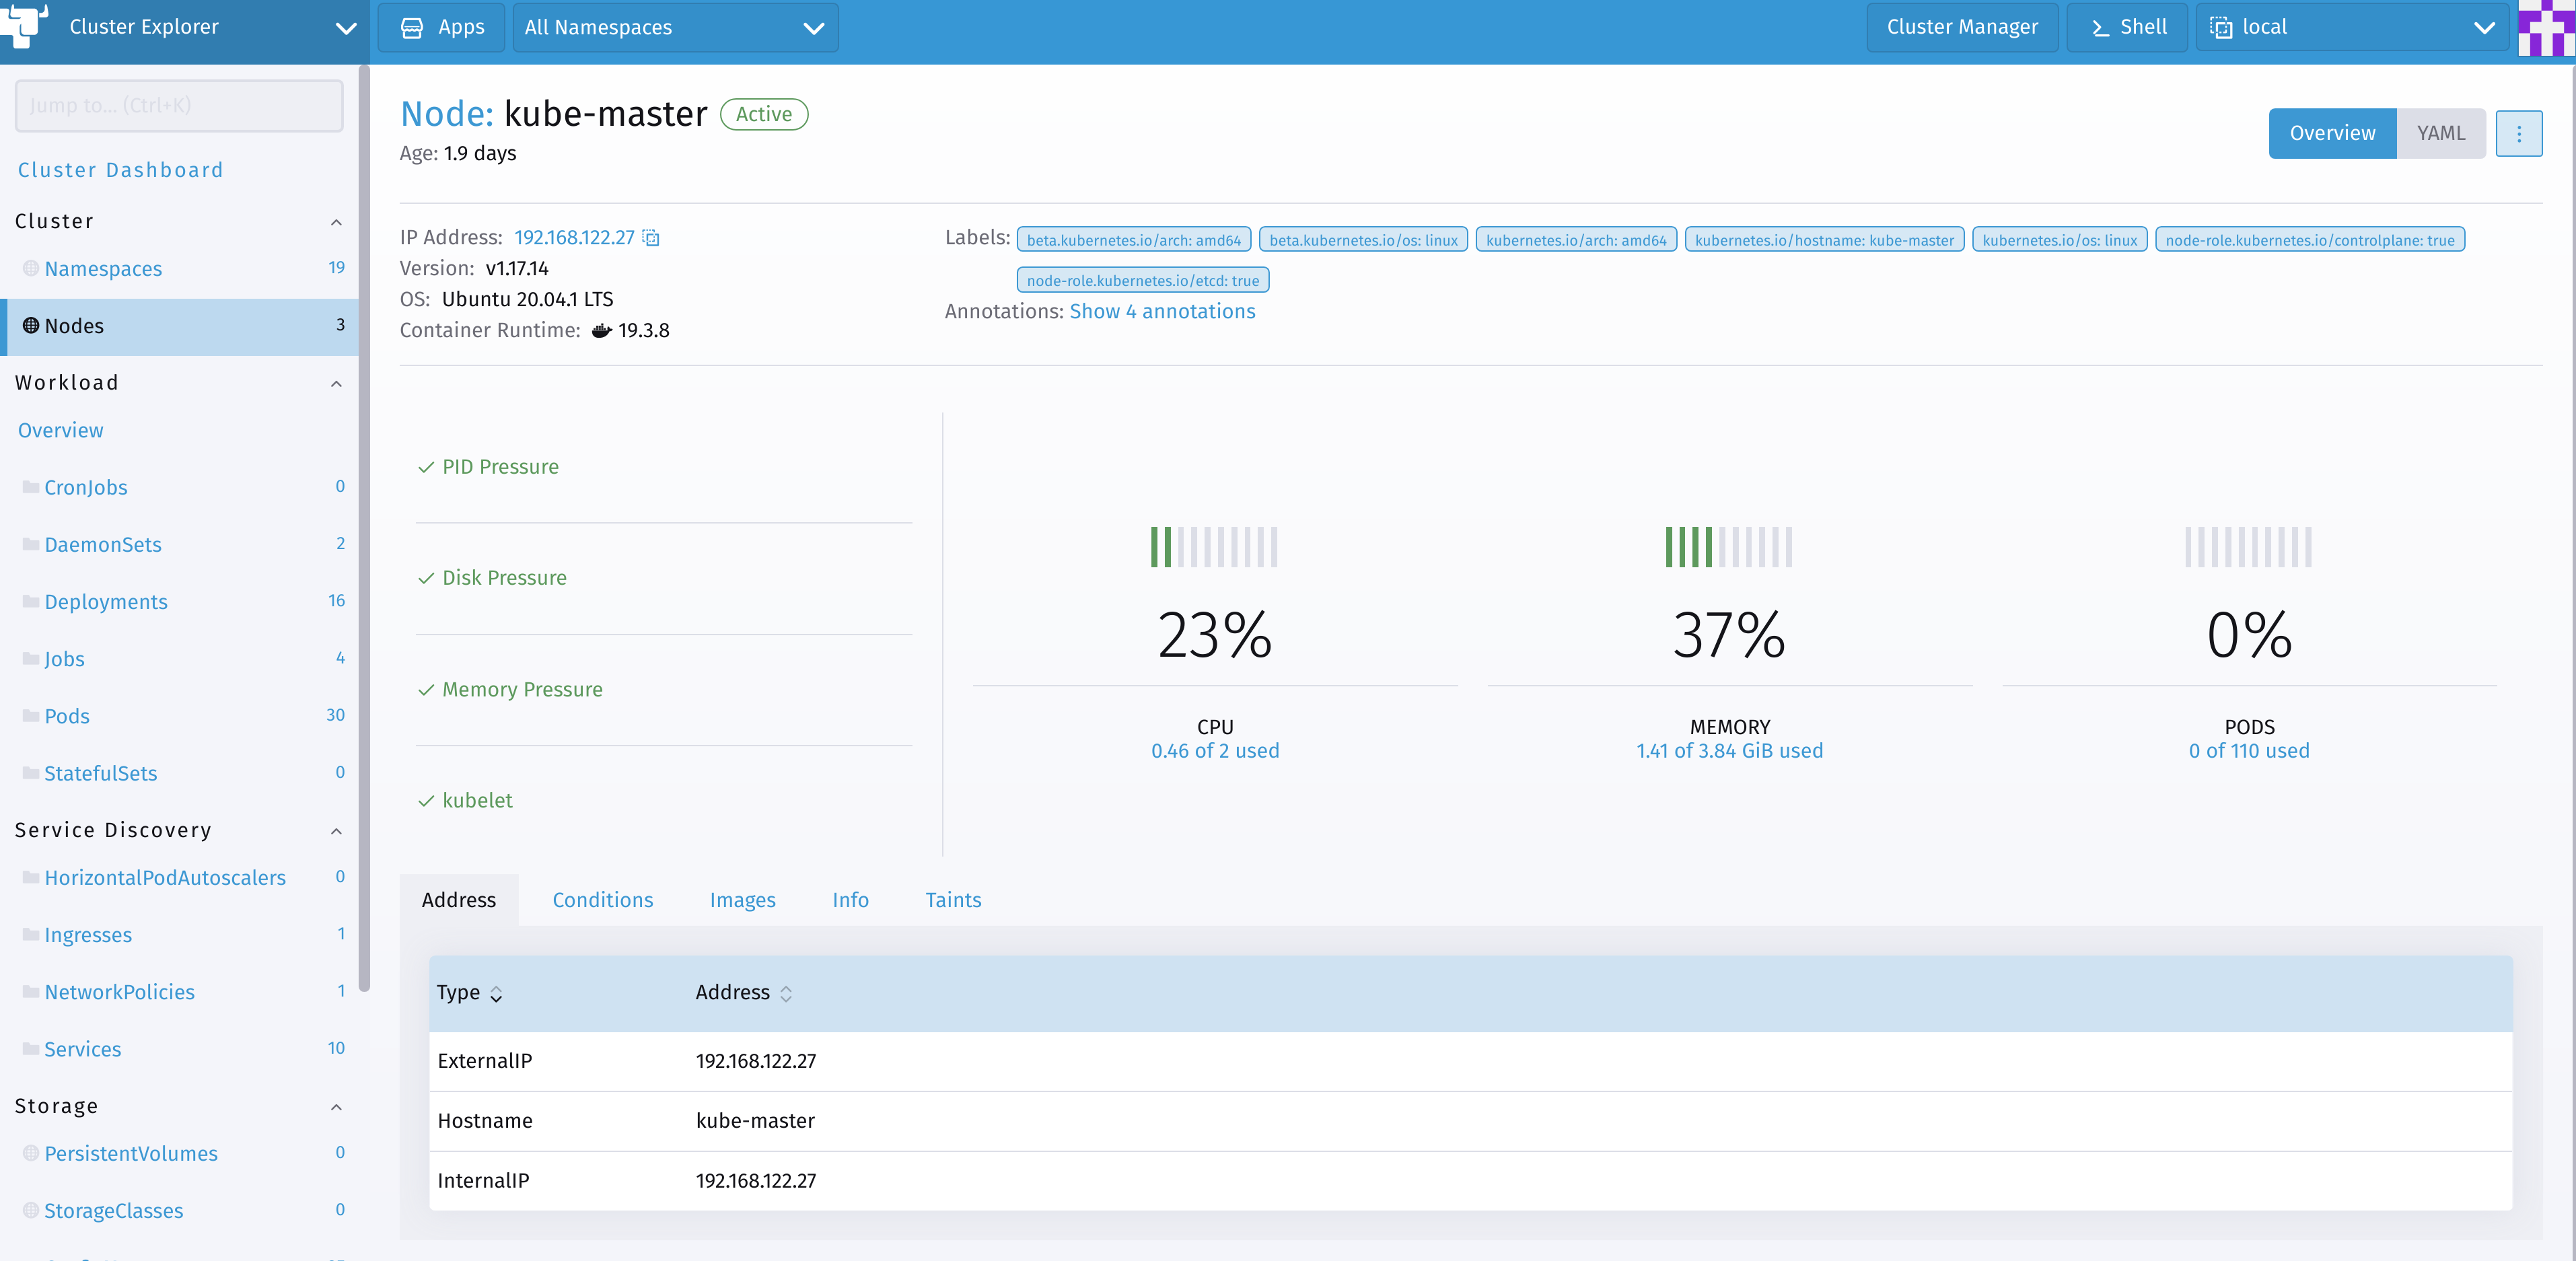Sort the table by Address column
Image resolution: width=2576 pixels, height=1261 pixels.
click(786, 993)
